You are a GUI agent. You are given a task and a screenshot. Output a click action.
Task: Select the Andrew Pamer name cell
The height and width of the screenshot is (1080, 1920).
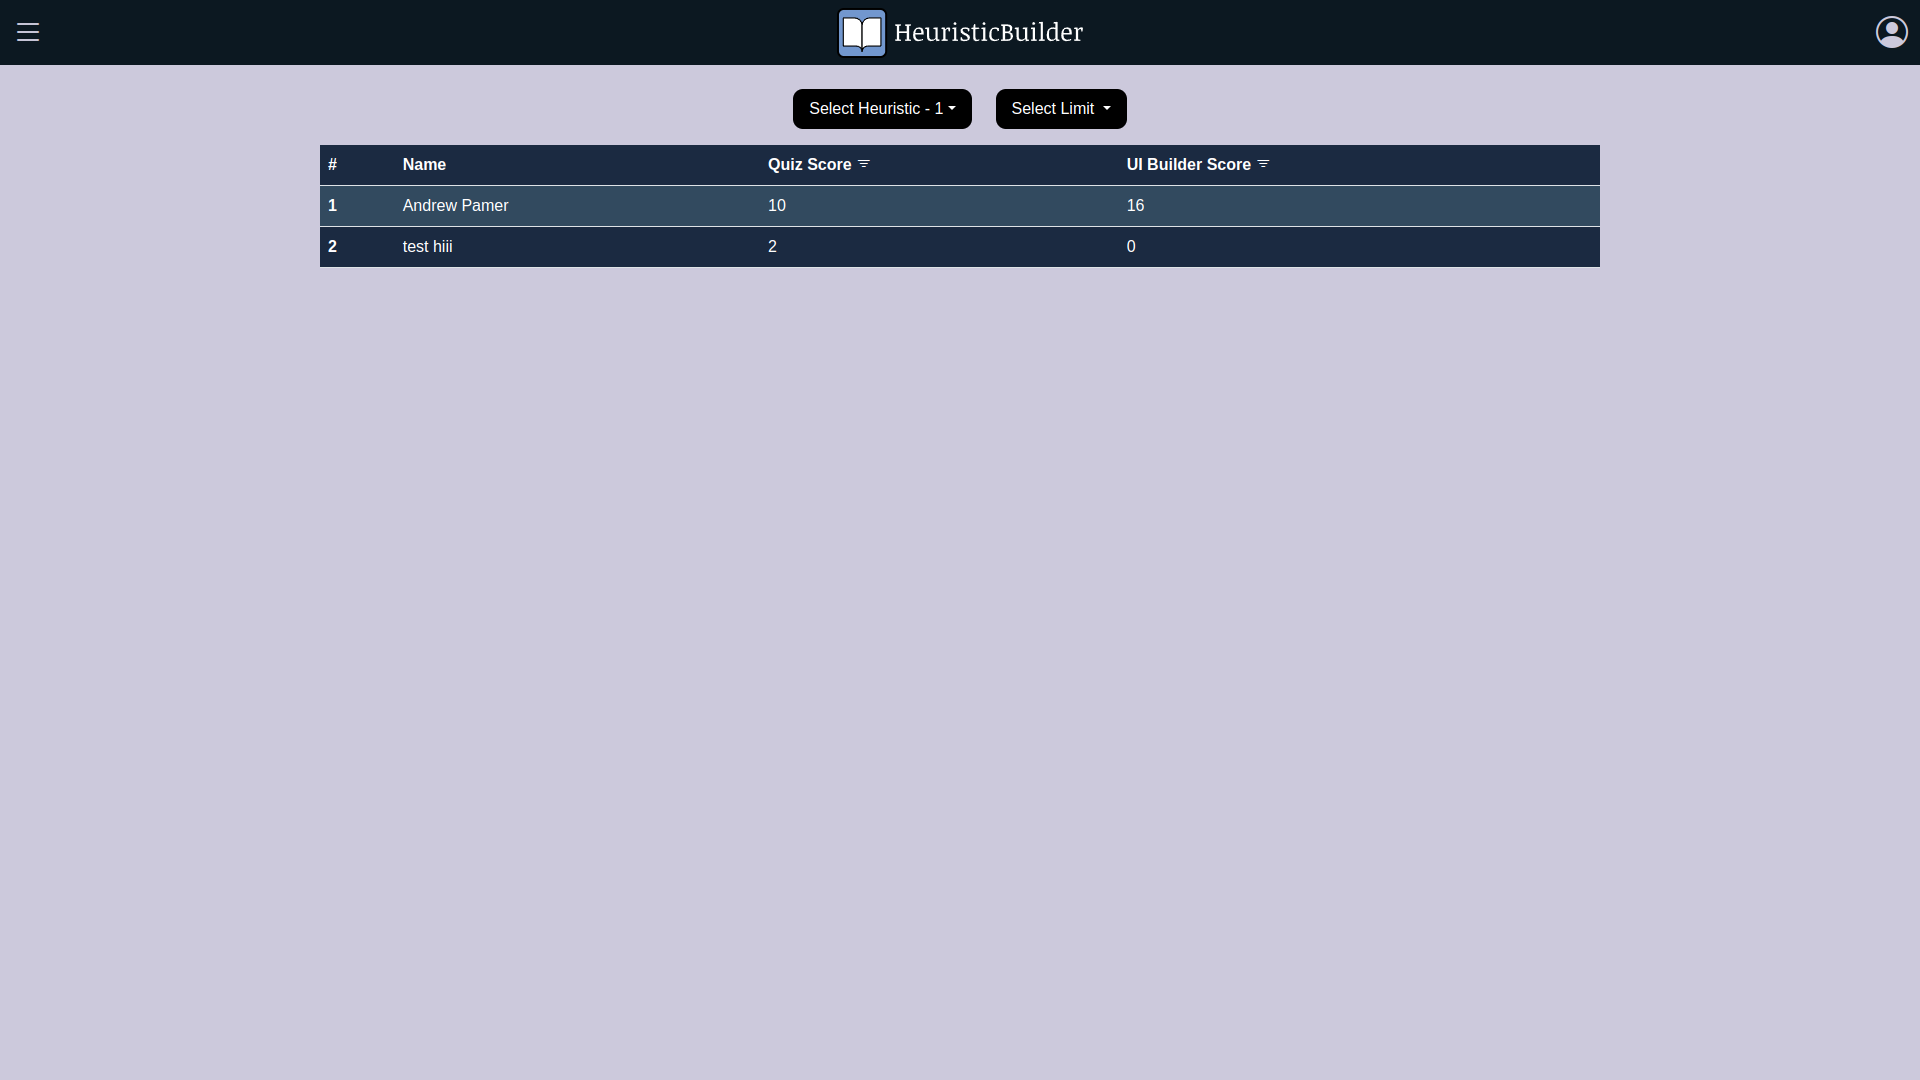click(455, 206)
